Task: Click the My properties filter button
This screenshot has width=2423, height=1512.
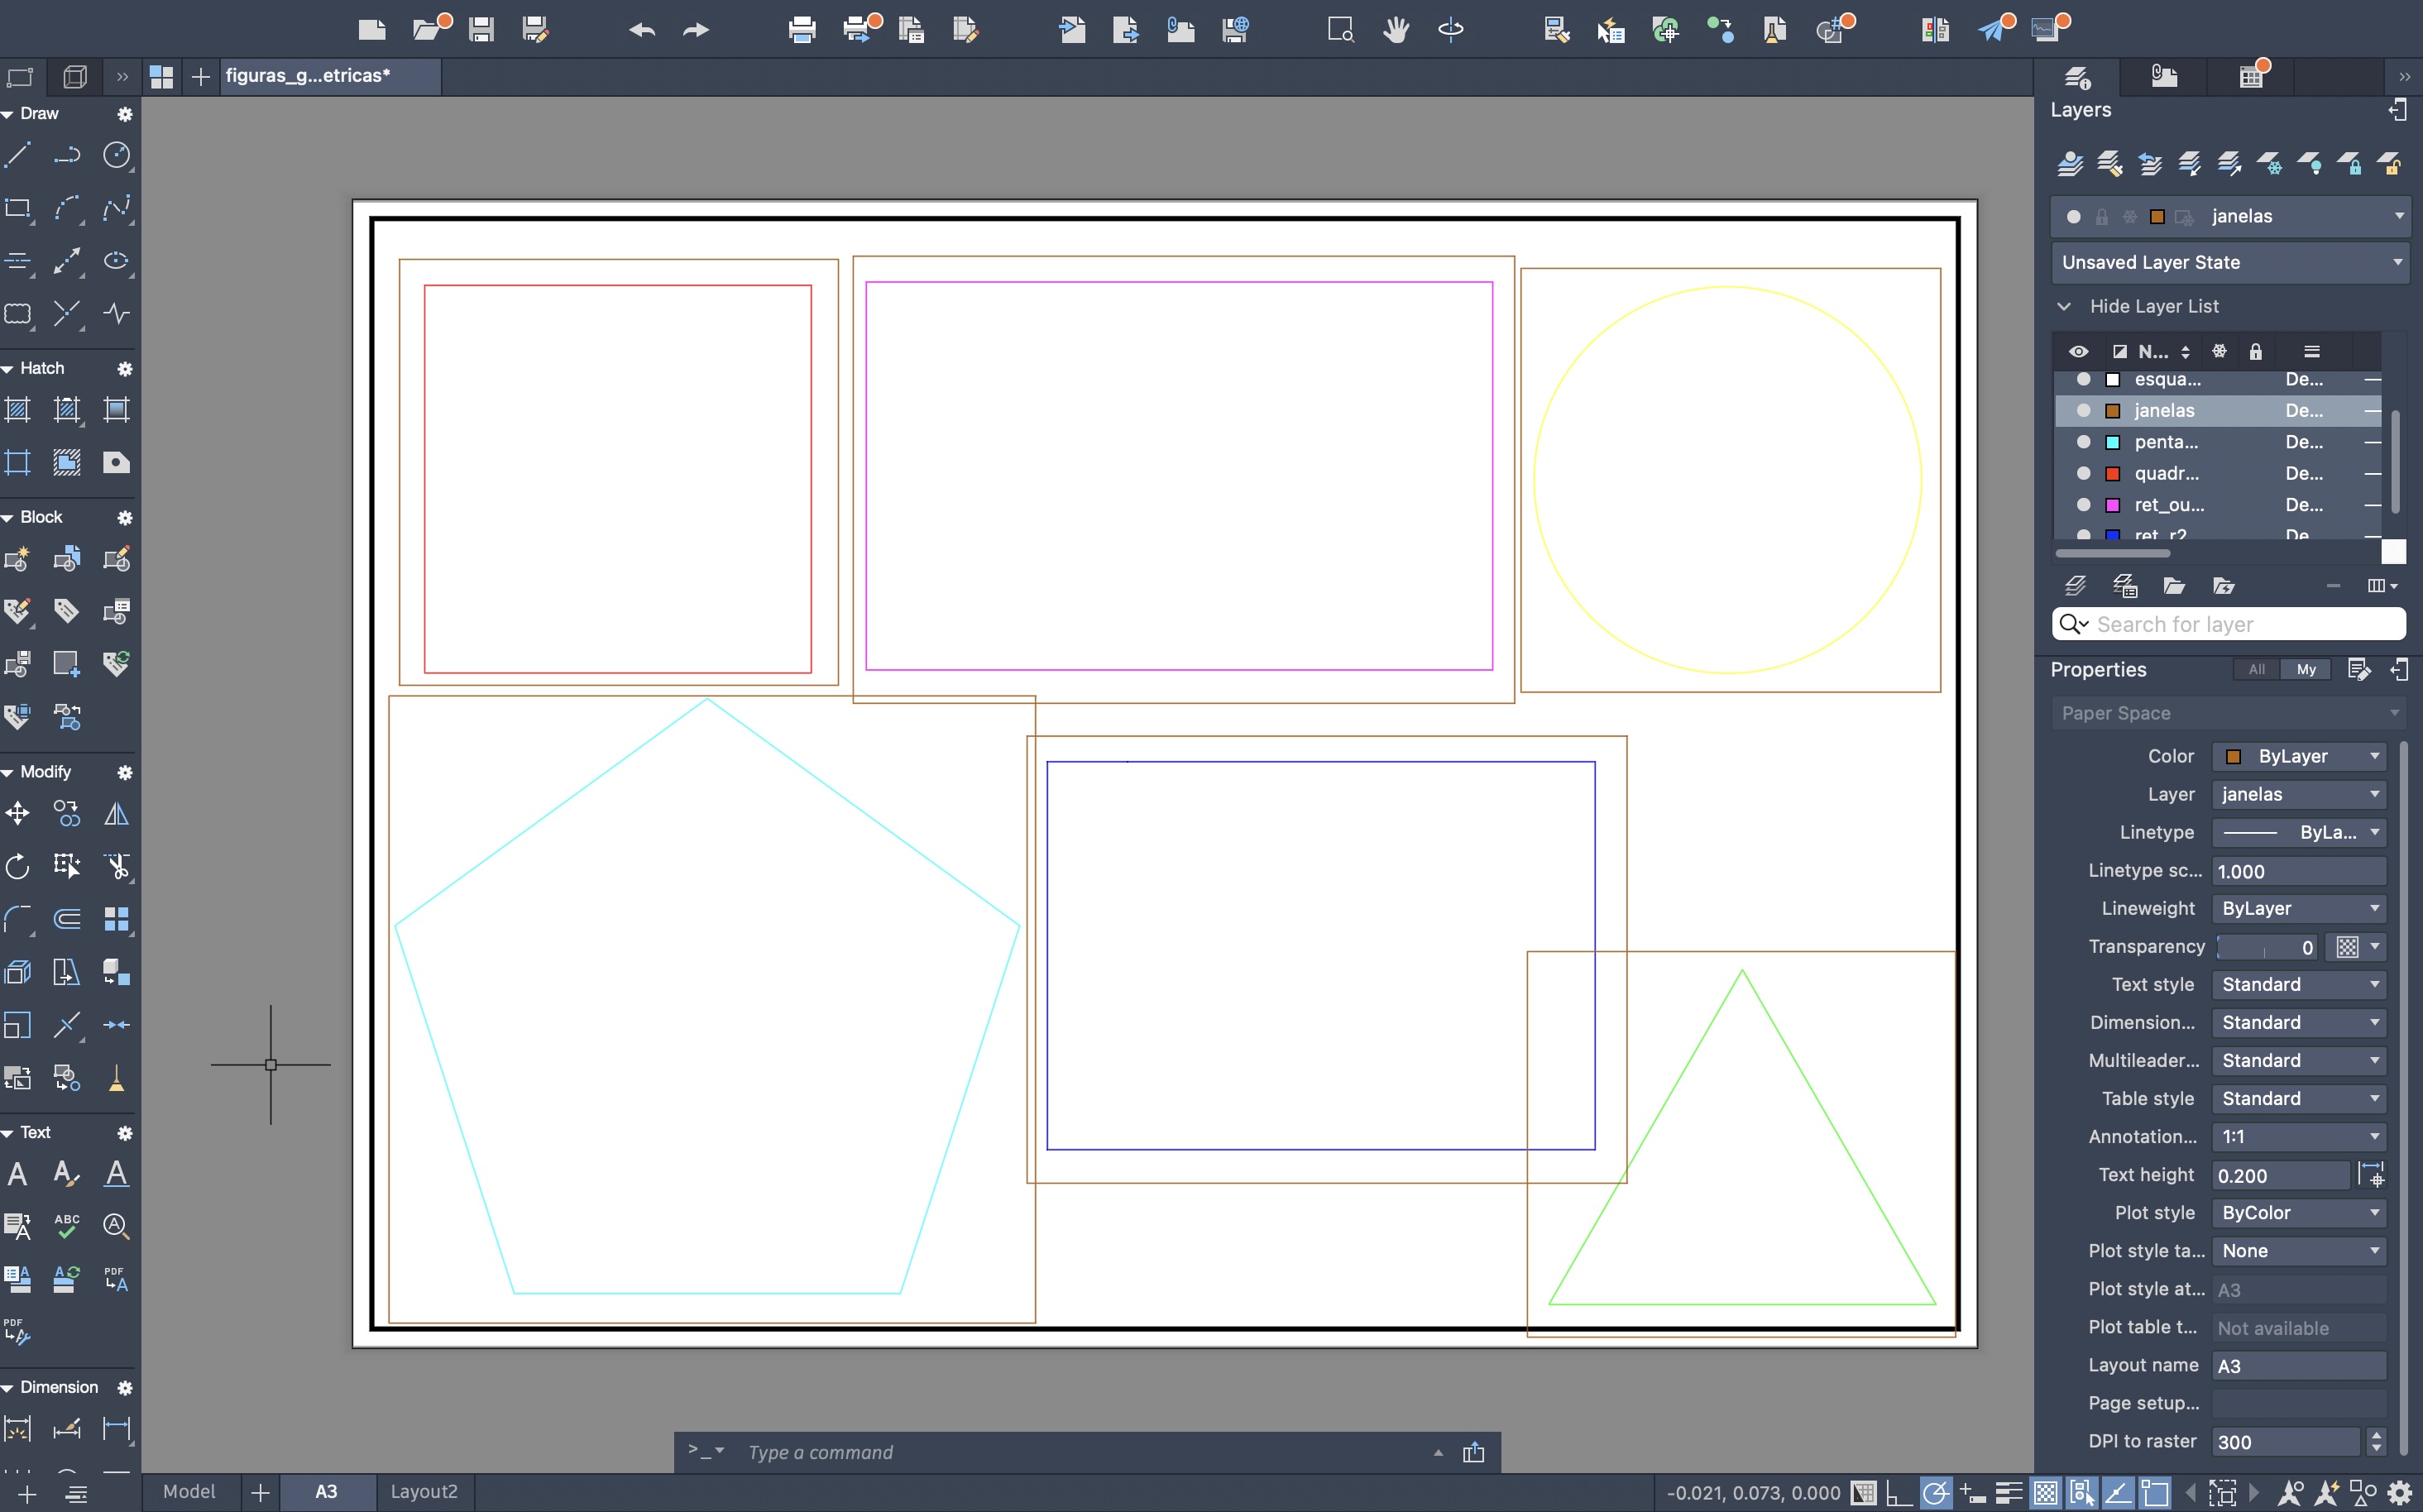Action: pos(2306,670)
